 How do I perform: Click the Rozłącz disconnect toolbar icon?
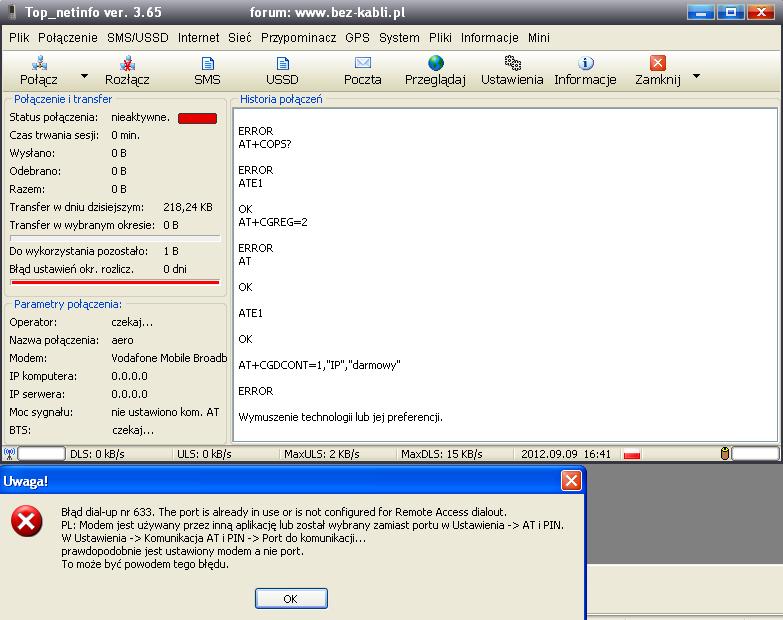click(x=127, y=64)
